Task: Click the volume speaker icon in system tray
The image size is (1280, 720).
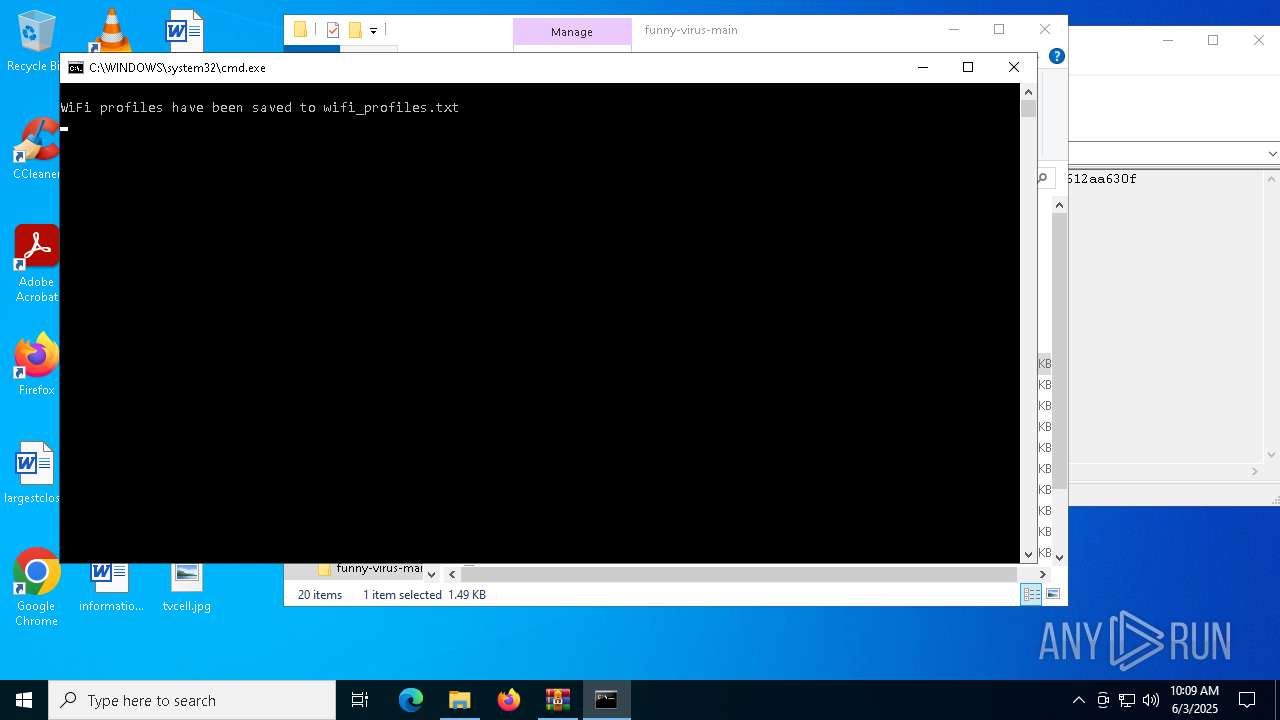Action: pyautogui.click(x=1150, y=700)
